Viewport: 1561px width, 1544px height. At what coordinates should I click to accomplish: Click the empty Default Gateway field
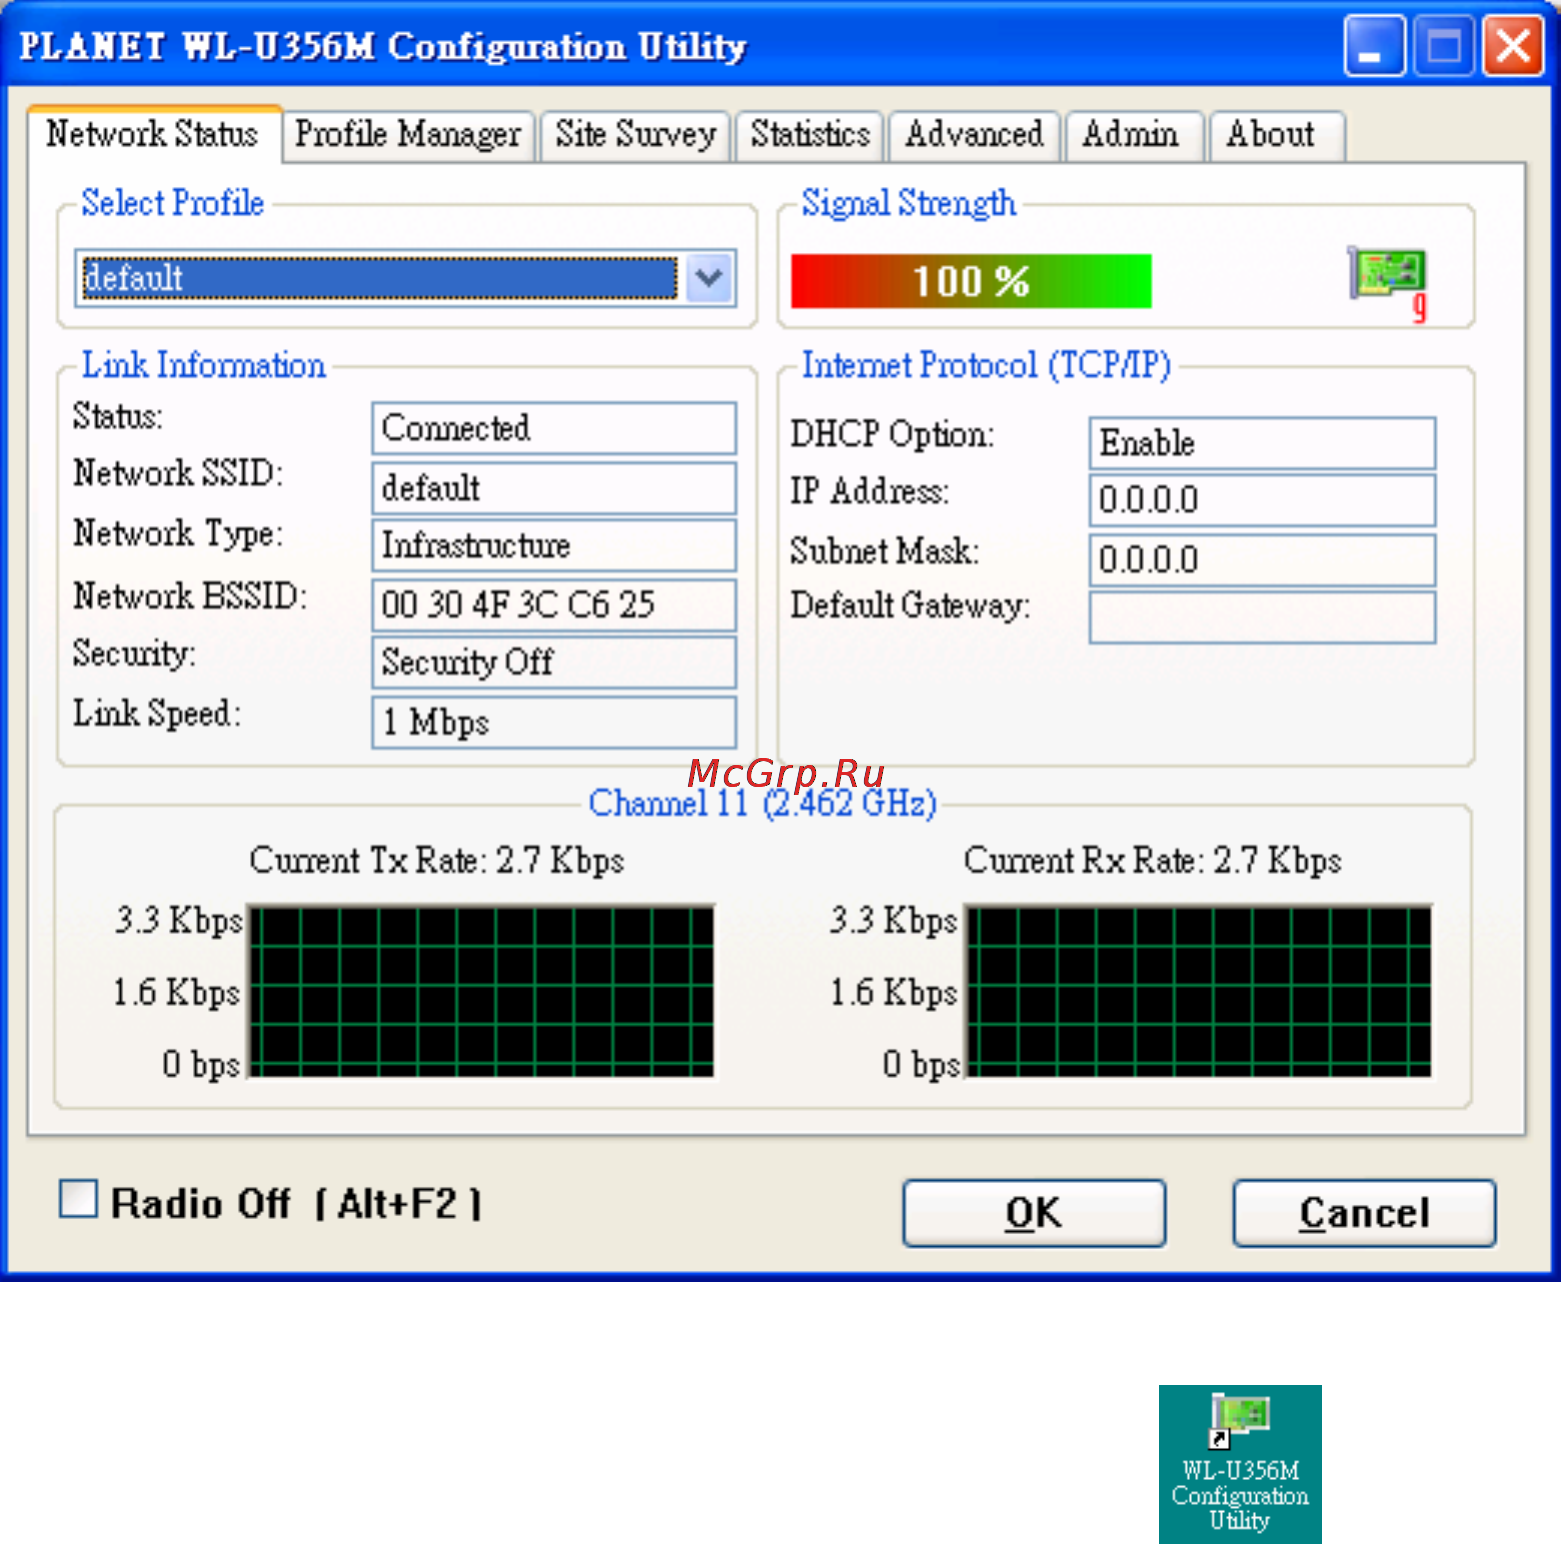pos(1262,617)
